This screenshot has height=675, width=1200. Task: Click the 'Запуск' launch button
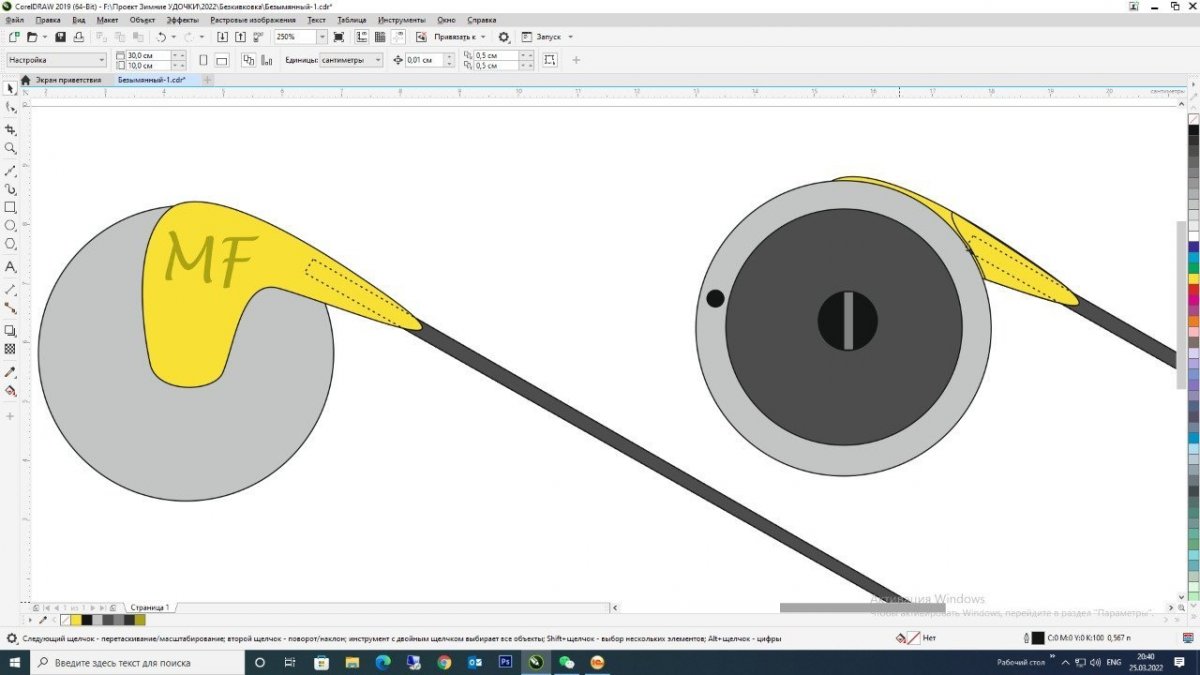pyautogui.click(x=548, y=37)
